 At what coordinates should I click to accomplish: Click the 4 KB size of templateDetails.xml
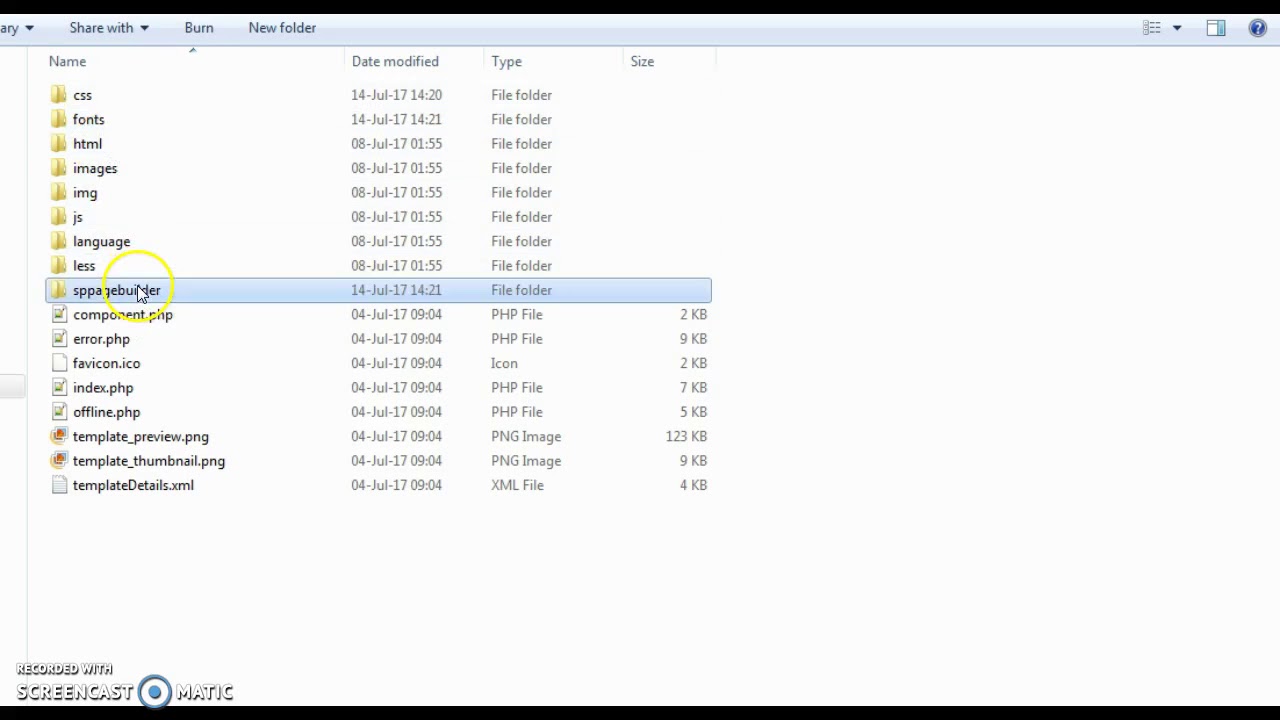694,485
